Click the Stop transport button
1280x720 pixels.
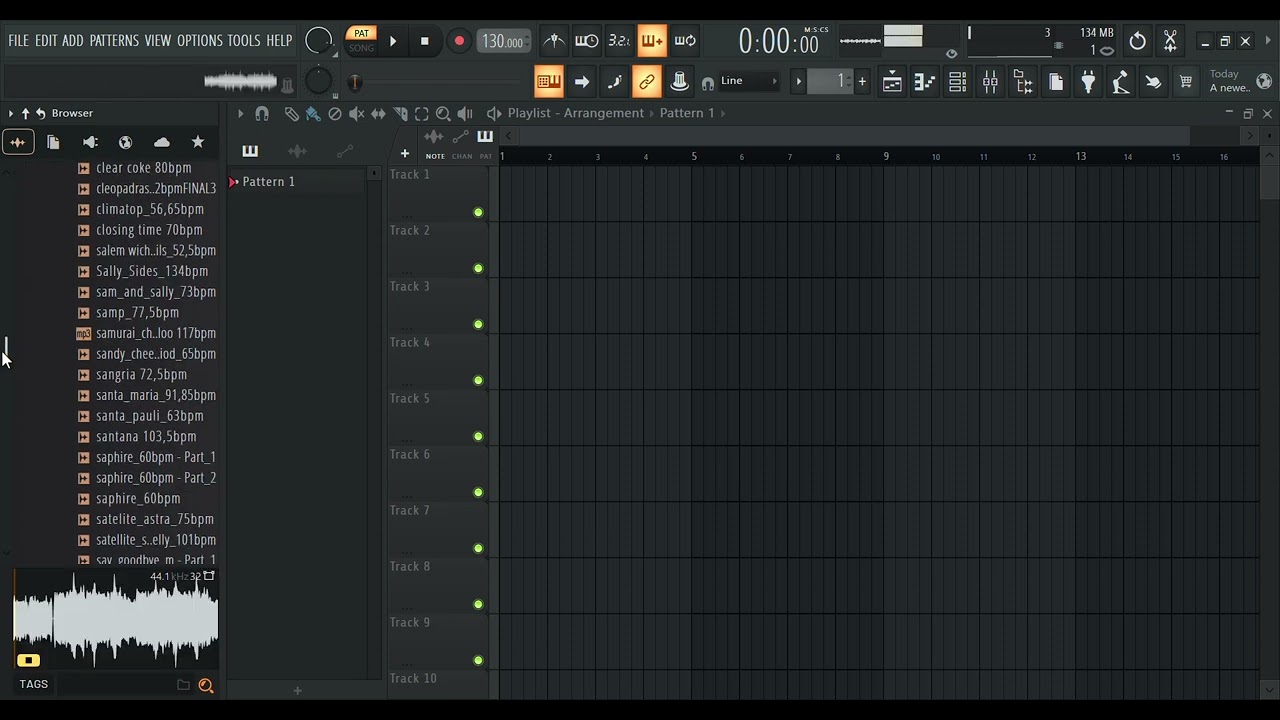pos(424,41)
